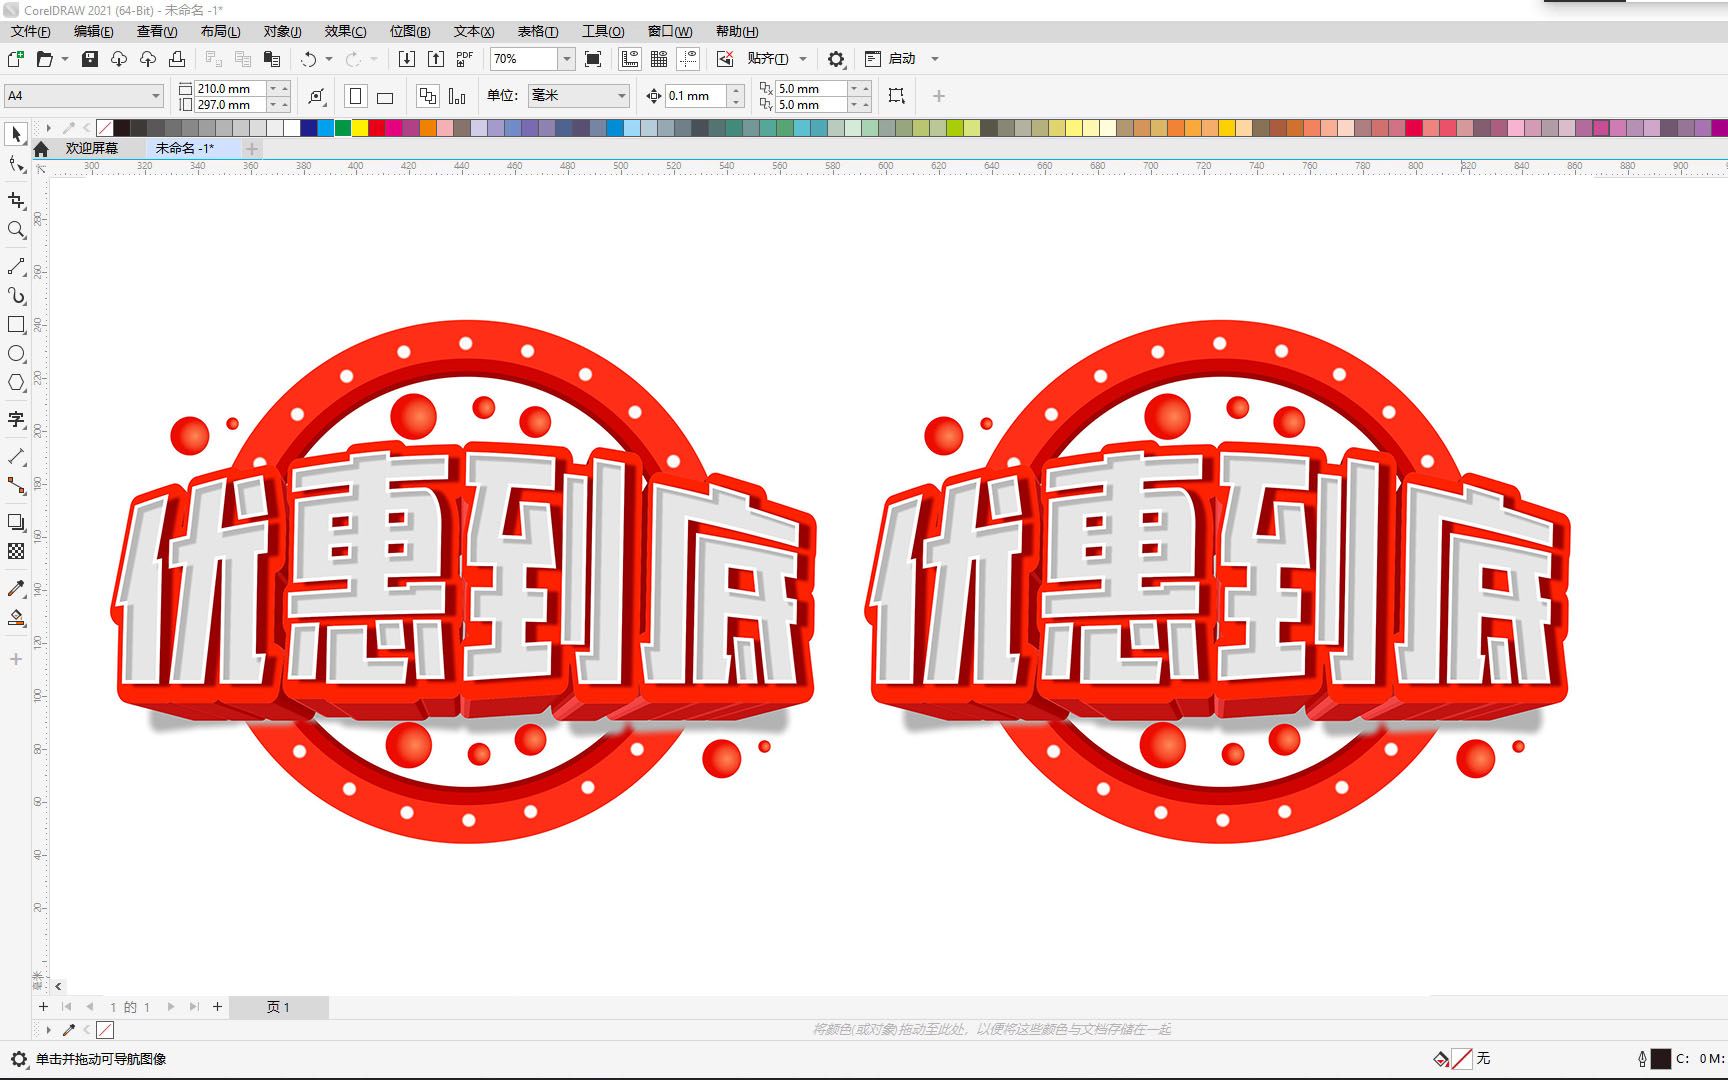Screen dimensions: 1728x1080
Task: Open the 毫米 units dropdown
Action: coord(620,95)
